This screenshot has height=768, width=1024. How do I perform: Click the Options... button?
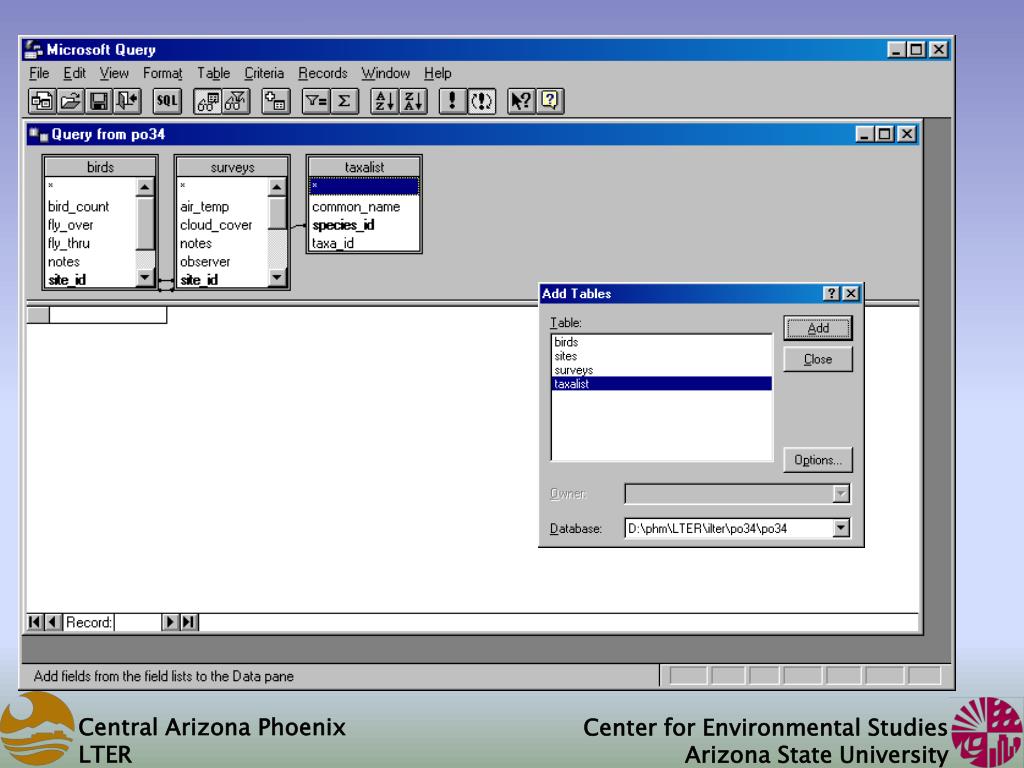coord(818,460)
